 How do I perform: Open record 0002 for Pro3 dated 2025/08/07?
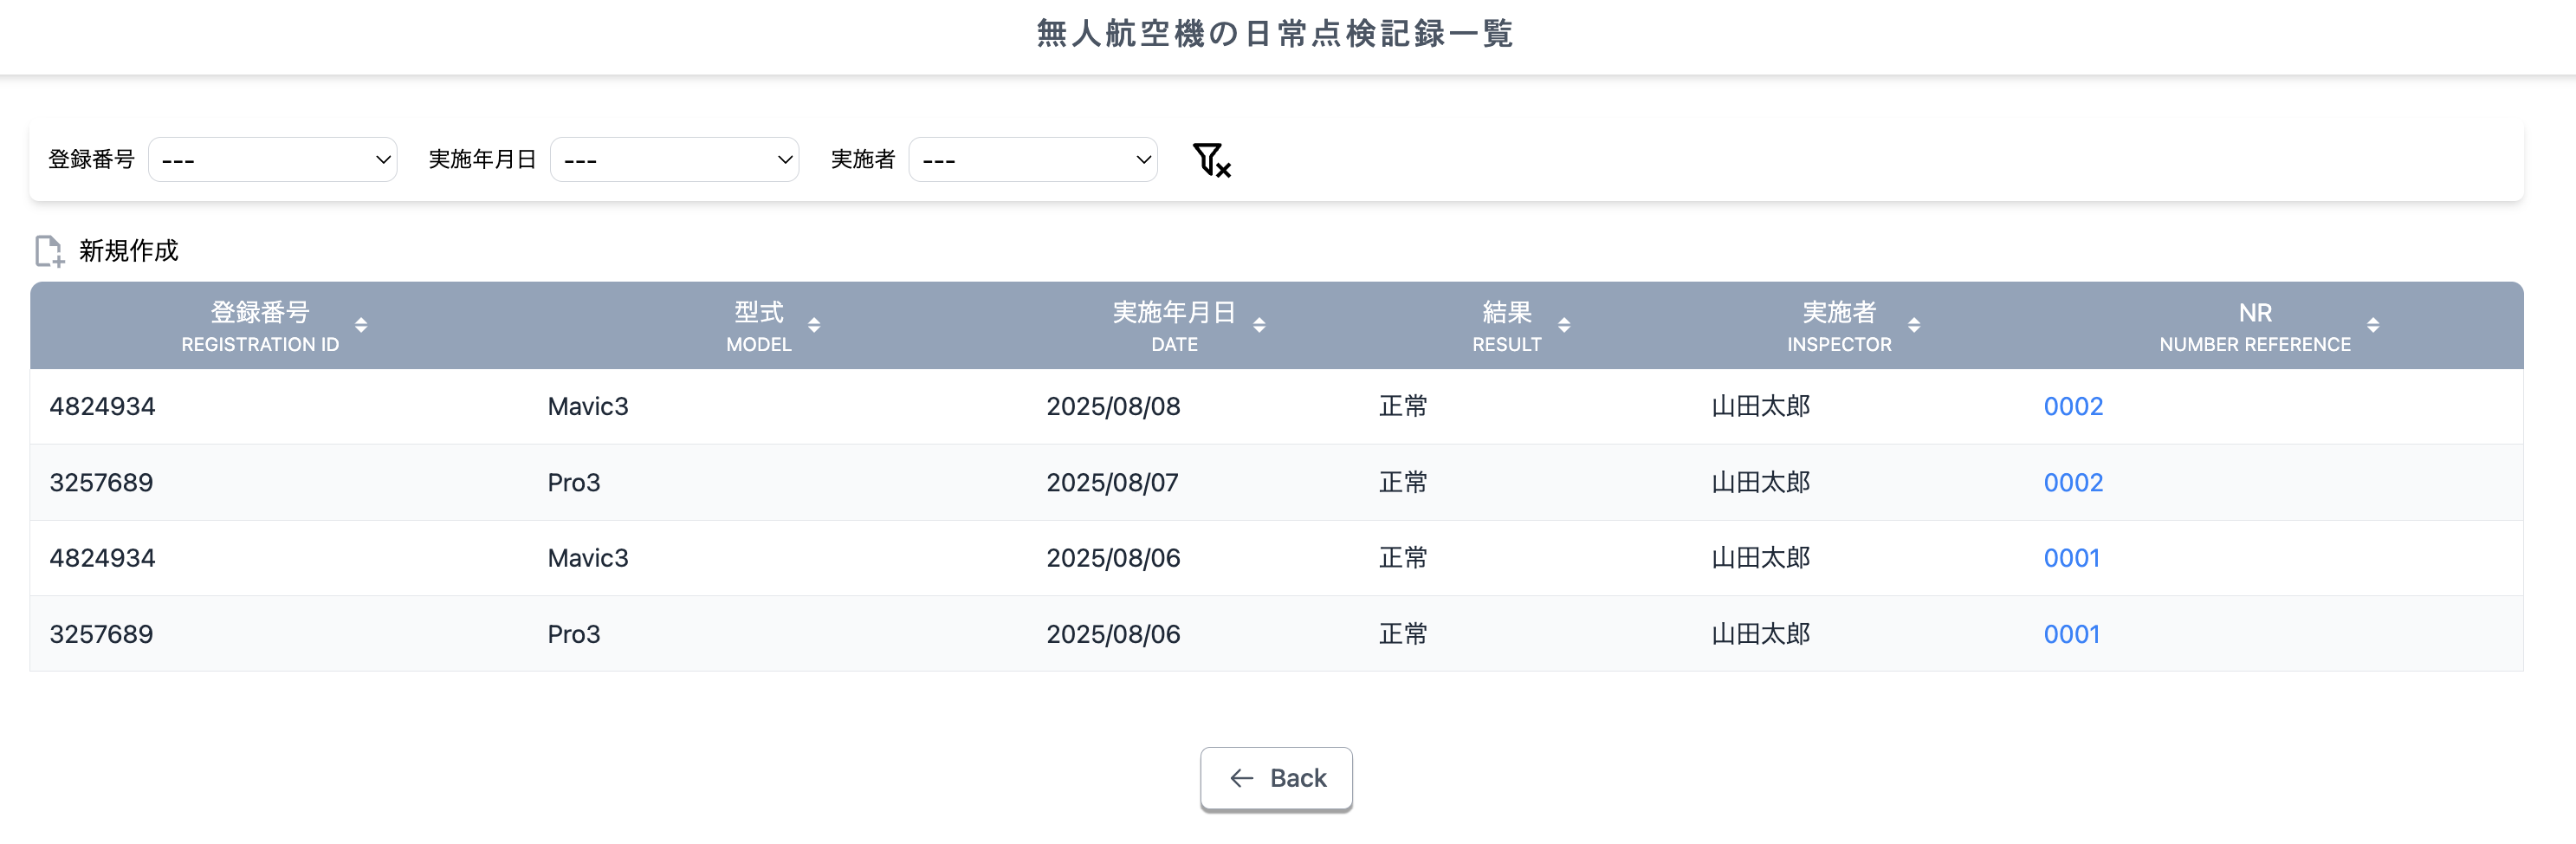[2072, 482]
